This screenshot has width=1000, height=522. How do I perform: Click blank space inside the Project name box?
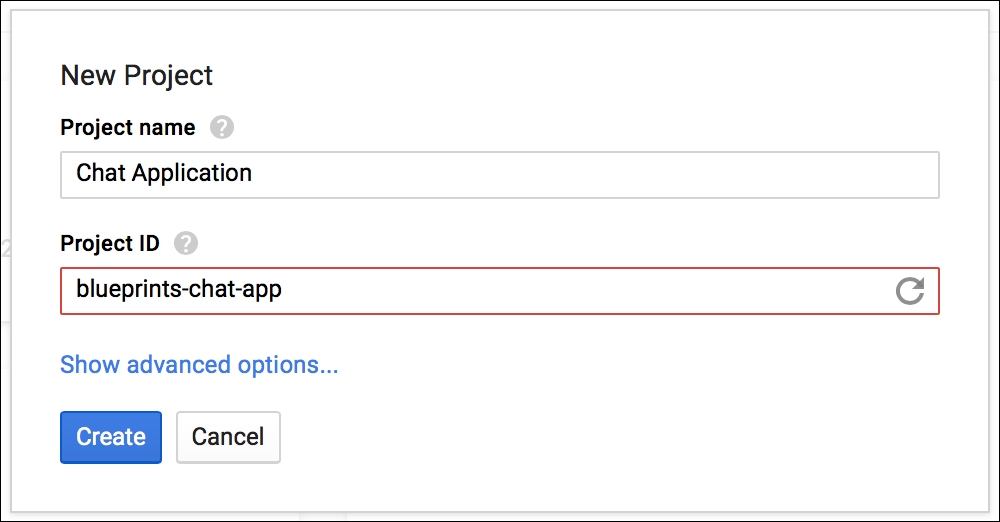(593, 175)
